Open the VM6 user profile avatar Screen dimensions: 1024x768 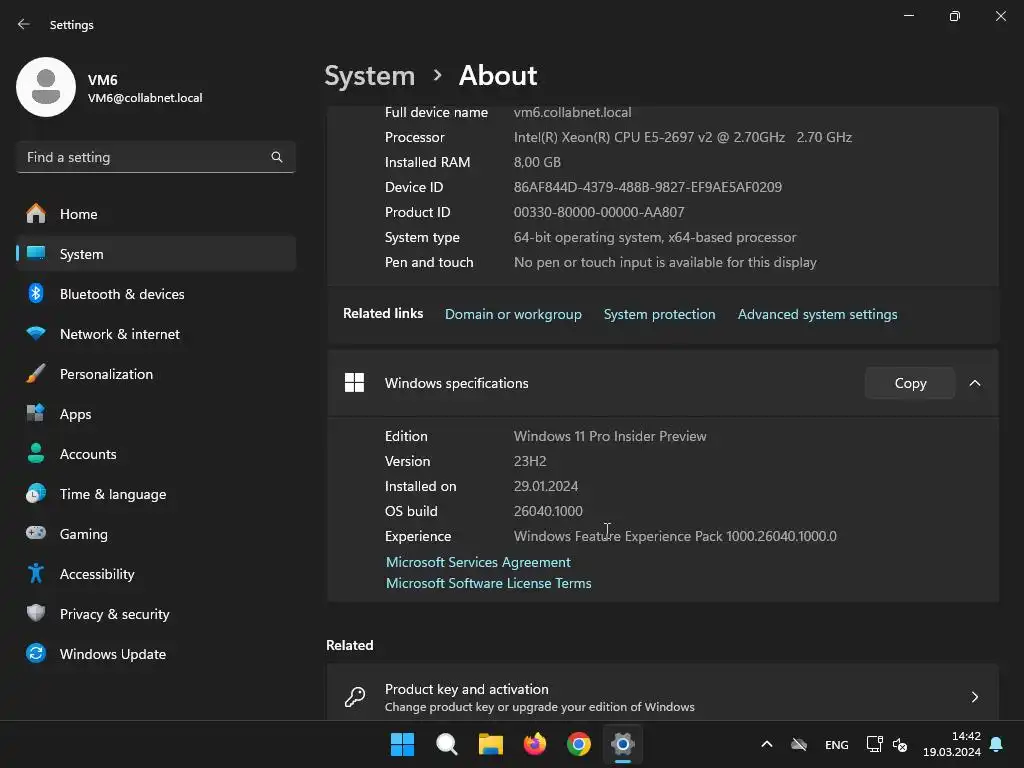(46, 87)
